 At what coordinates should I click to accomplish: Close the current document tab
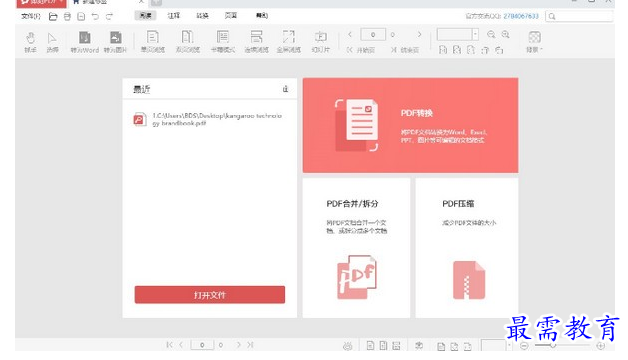coord(141,2)
